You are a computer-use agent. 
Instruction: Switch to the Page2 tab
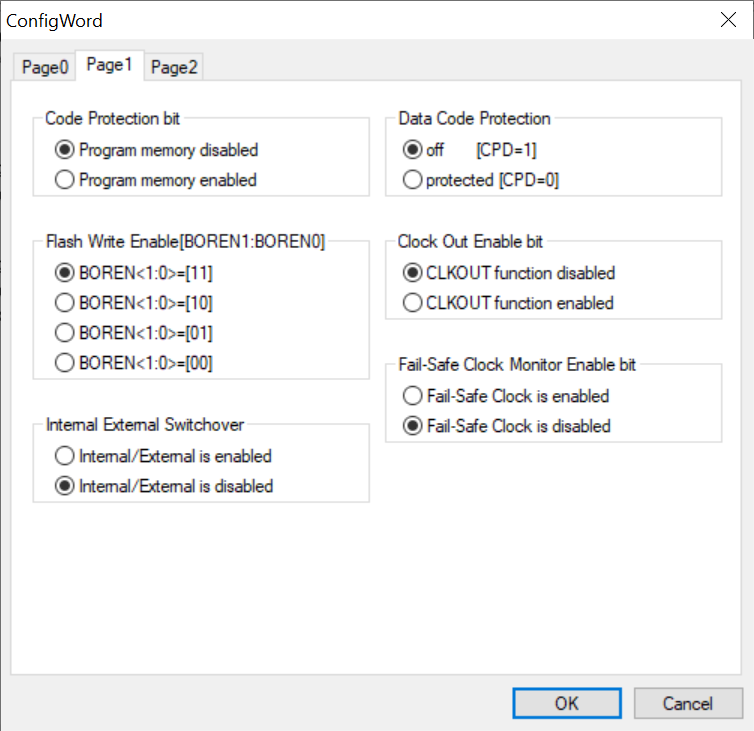click(174, 67)
